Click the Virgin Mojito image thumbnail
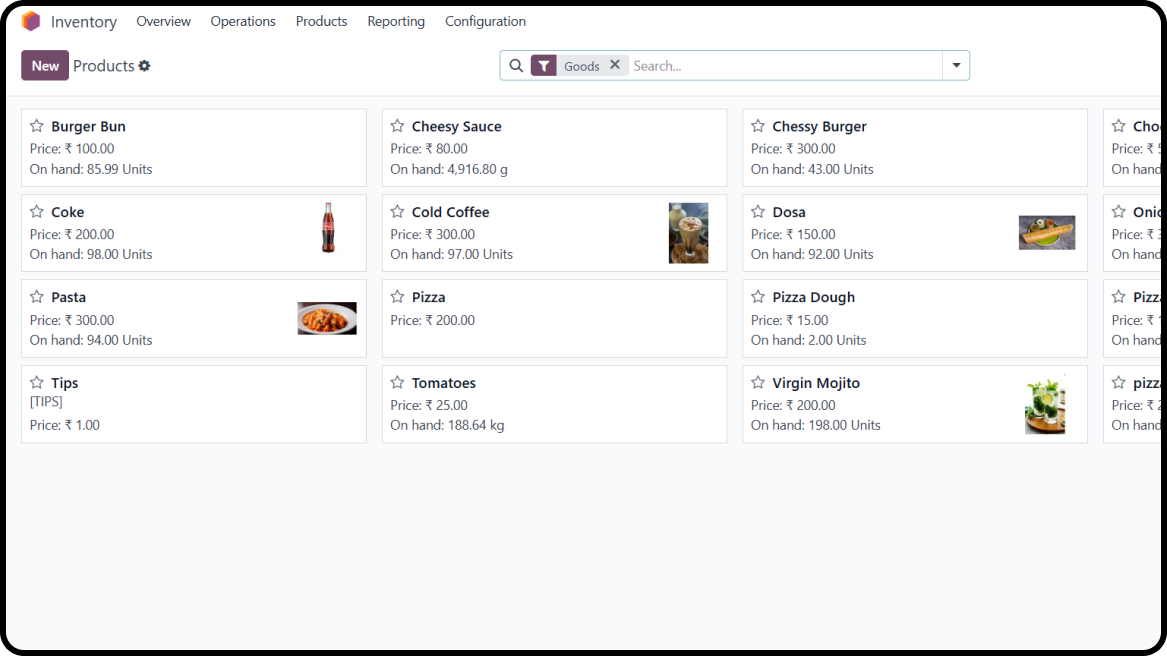This screenshot has height=656, width=1167. click(1046, 403)
